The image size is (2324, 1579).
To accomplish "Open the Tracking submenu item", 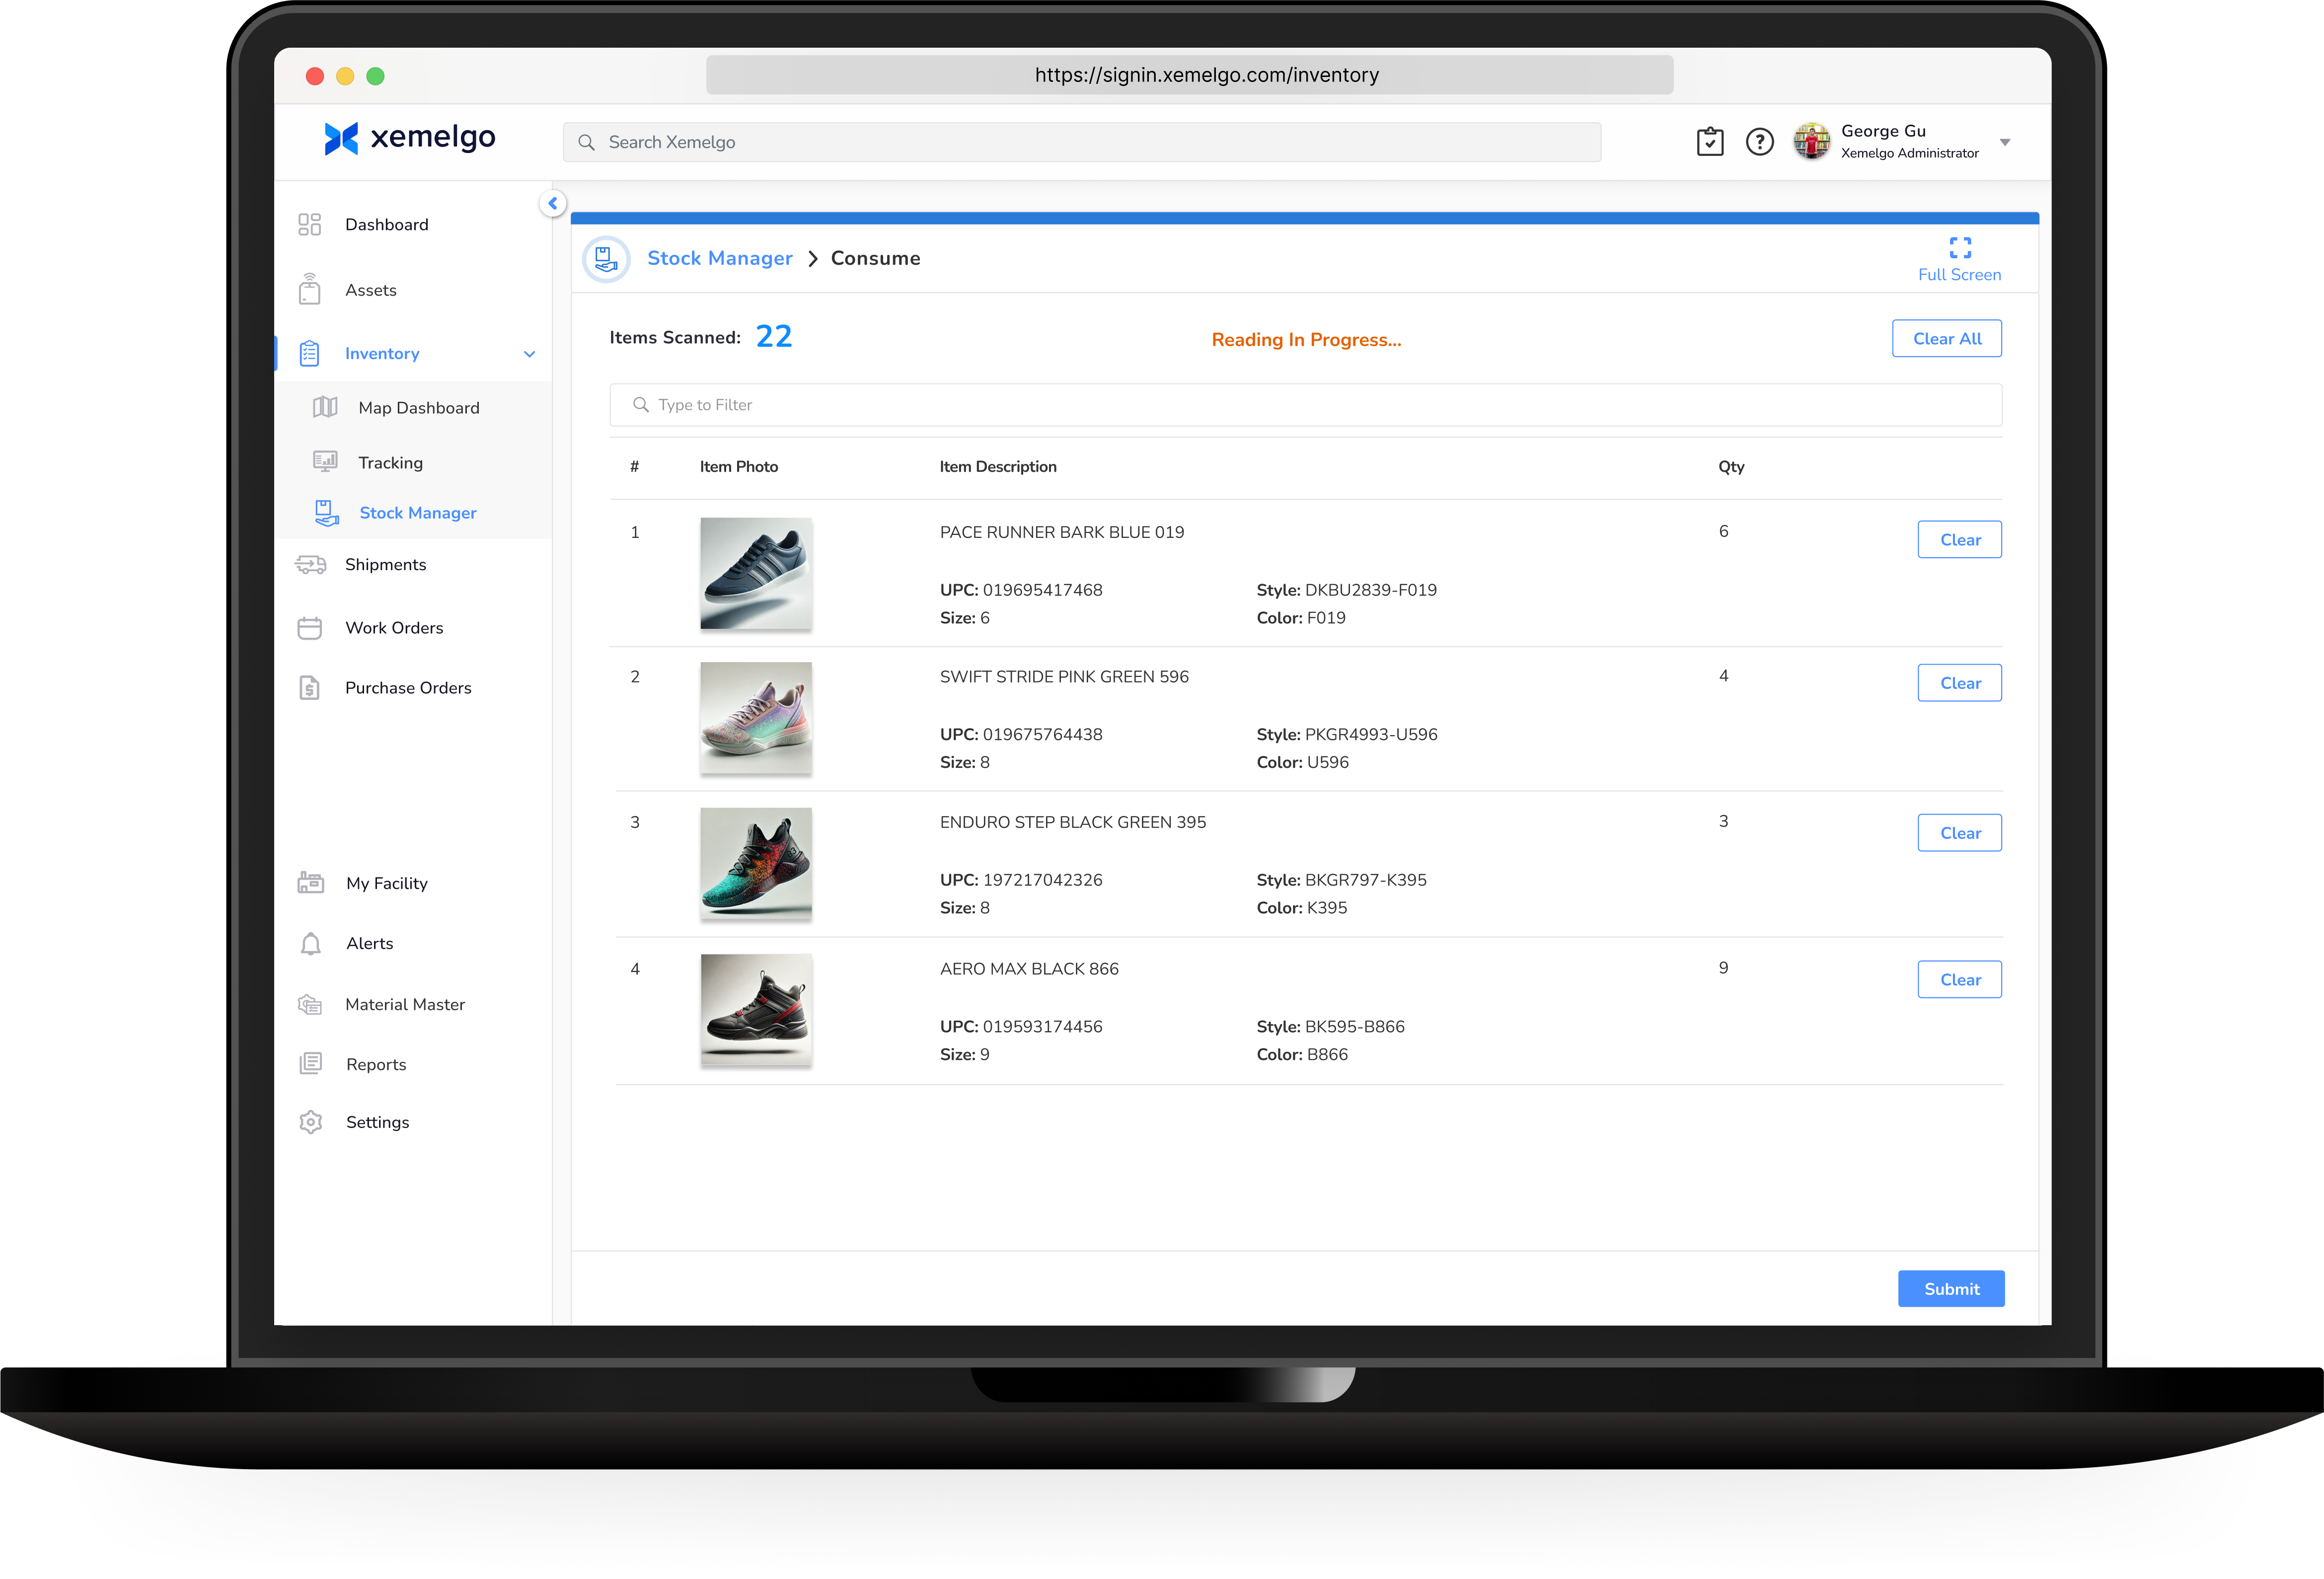I will coord(390,463).
